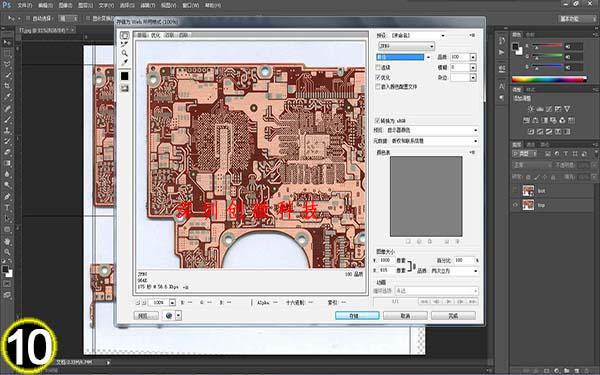The image size is (600, 375).
Task: Expand the resampling quality dropdown 两次立方
Action: [454, 271]
